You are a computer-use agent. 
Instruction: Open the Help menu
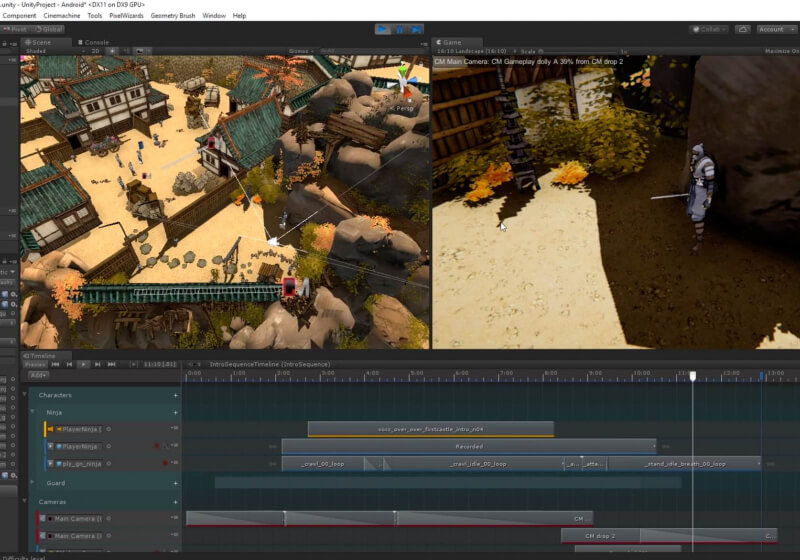pyautogui.click(x=239, y=16)
